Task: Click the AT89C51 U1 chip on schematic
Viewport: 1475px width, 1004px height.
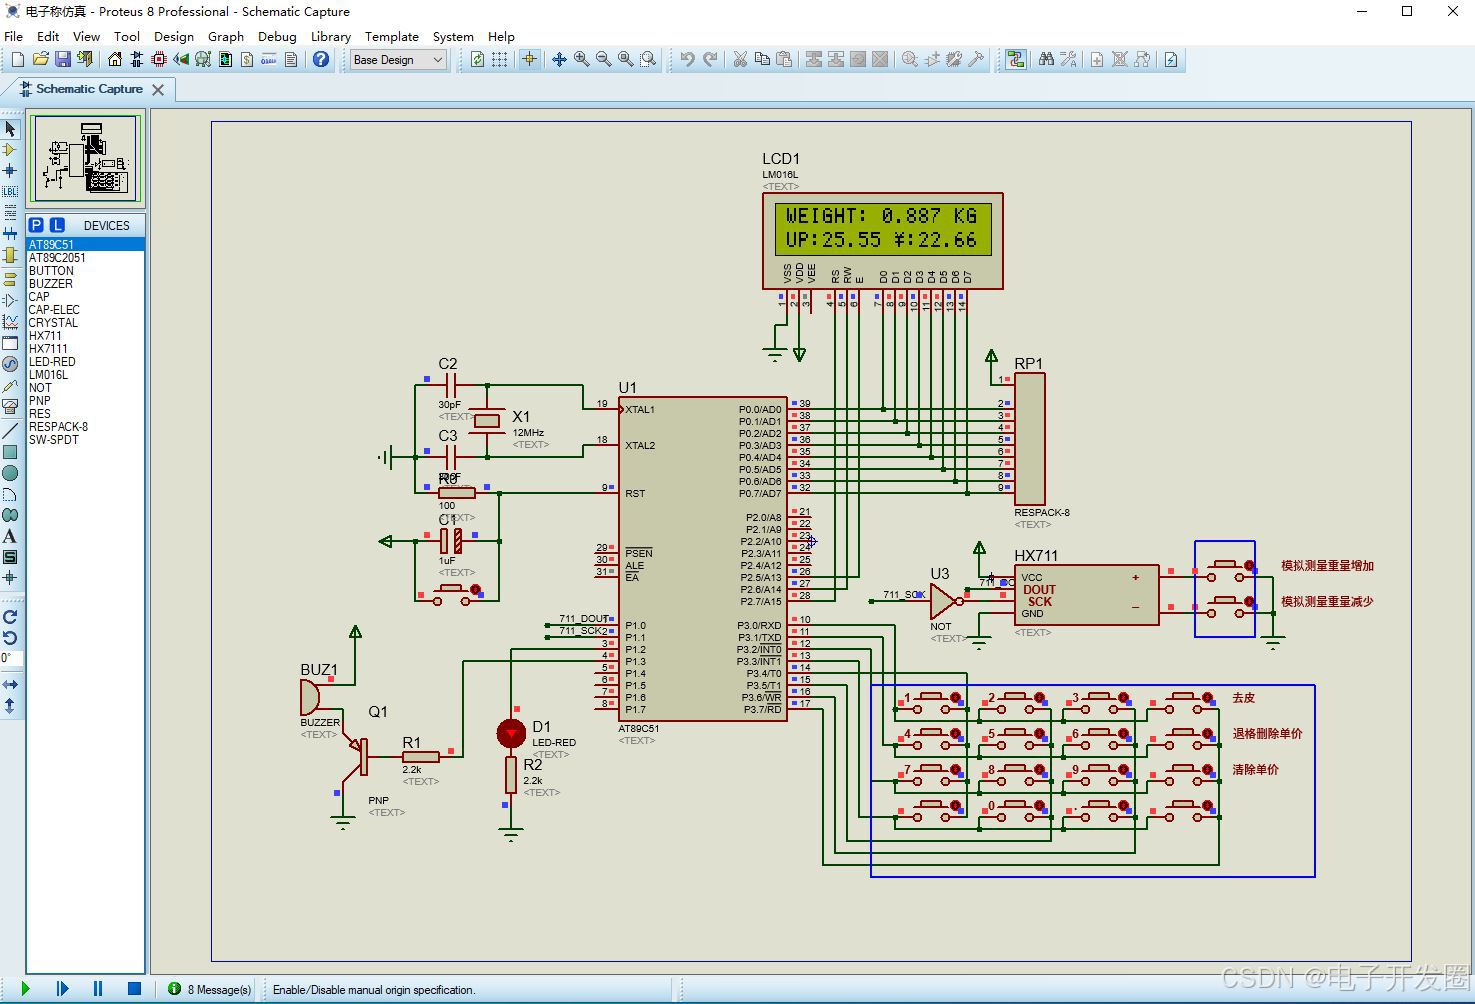Action: click(702, 559)
